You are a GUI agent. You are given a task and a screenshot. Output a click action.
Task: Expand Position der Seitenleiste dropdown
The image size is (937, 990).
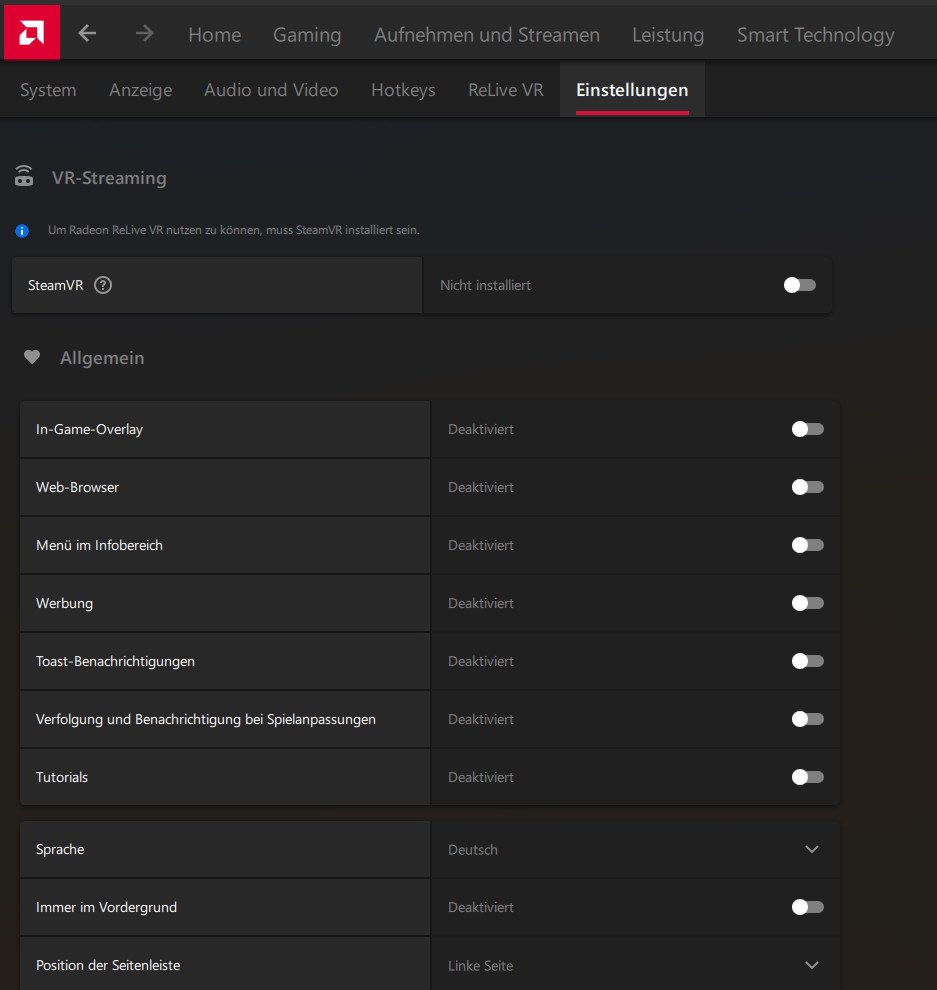point(811,965)
